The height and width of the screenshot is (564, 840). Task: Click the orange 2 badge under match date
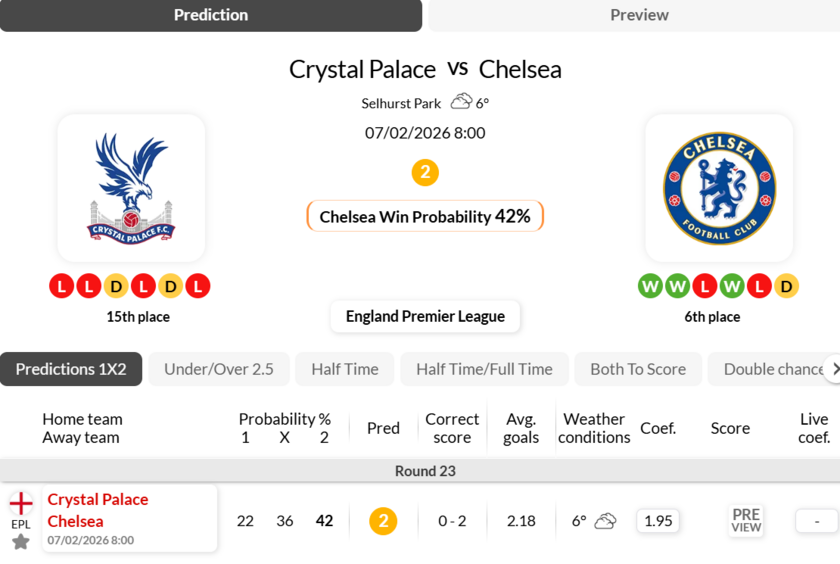425,173
